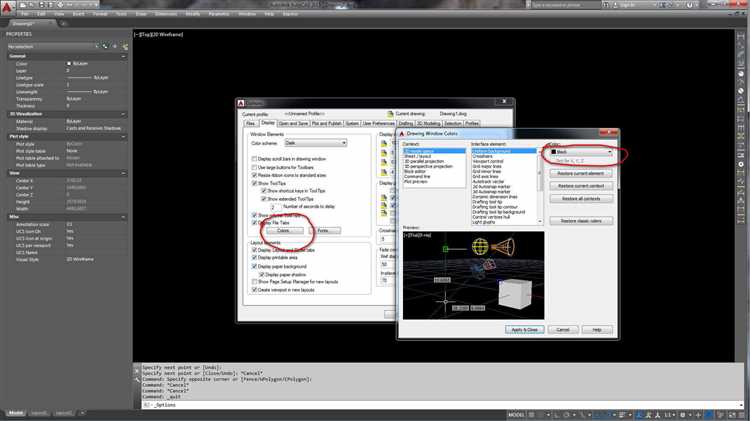Open the File menu
This screenshot has width=750, height=421.
pyautogui.click(x=25, y=14)
